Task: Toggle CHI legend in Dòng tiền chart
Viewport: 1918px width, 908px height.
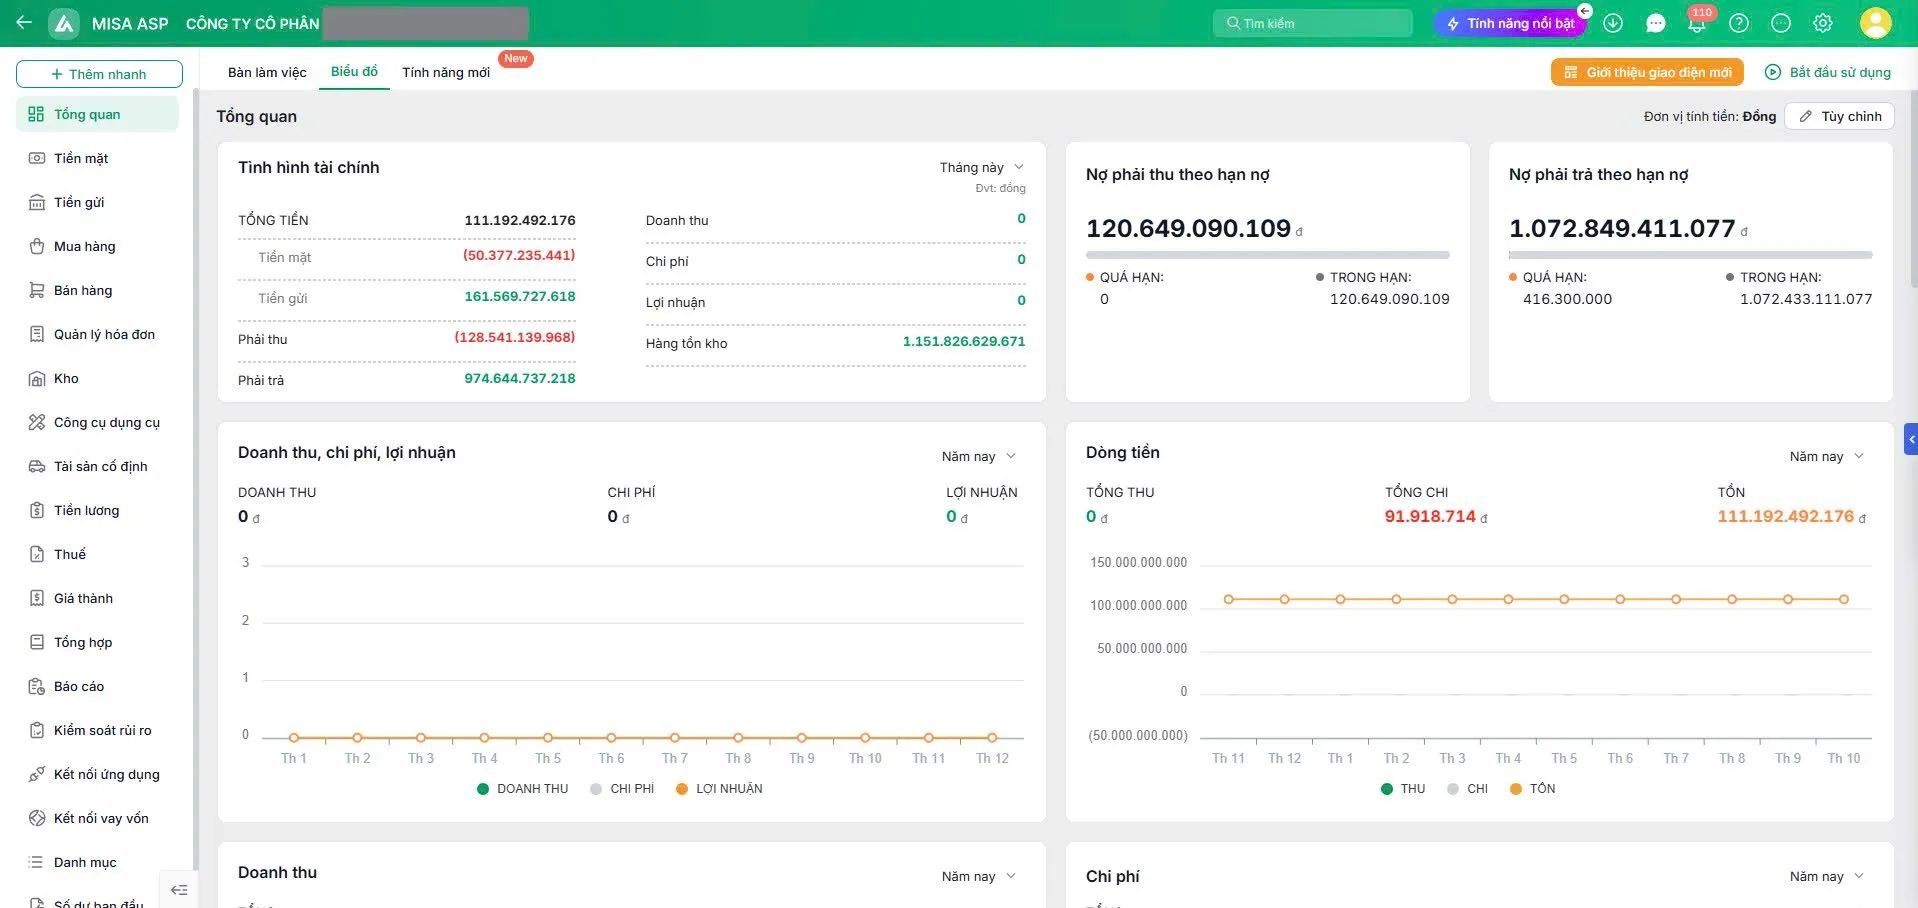Action: click(x=1467, y=789)
